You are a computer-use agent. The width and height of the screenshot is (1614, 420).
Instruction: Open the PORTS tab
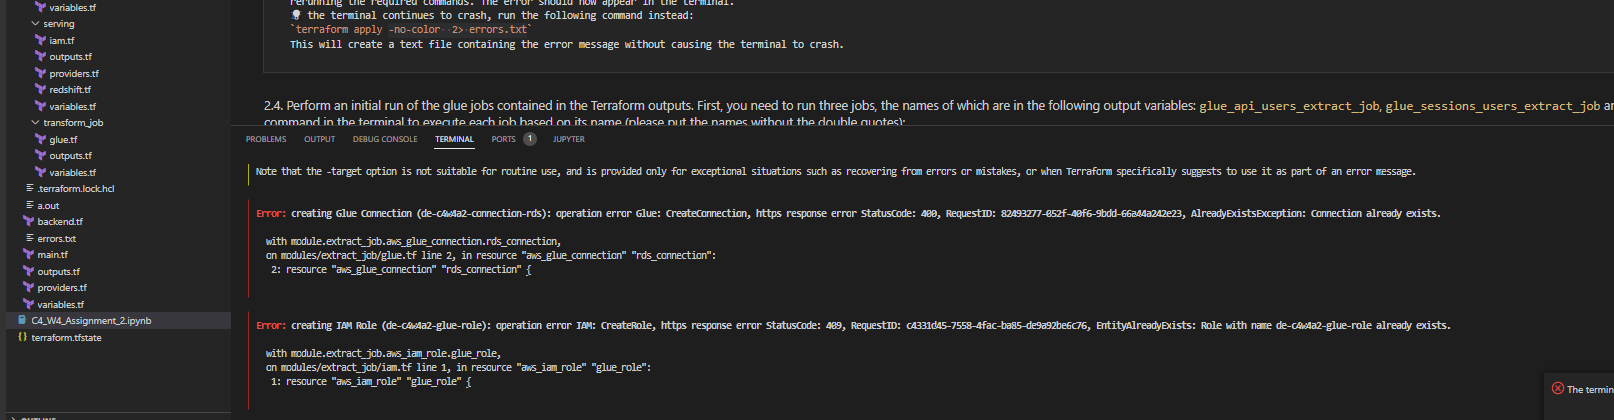(x=503, y=139)
